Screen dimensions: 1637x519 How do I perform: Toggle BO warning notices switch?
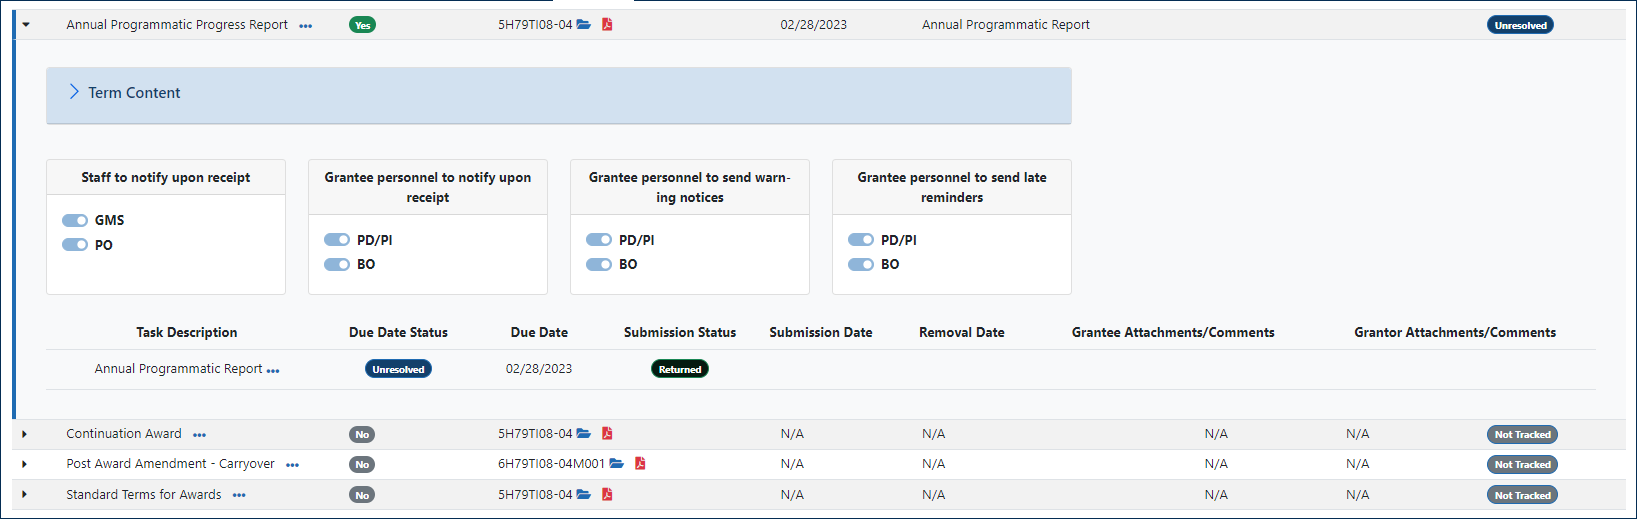tap(599, 264)
